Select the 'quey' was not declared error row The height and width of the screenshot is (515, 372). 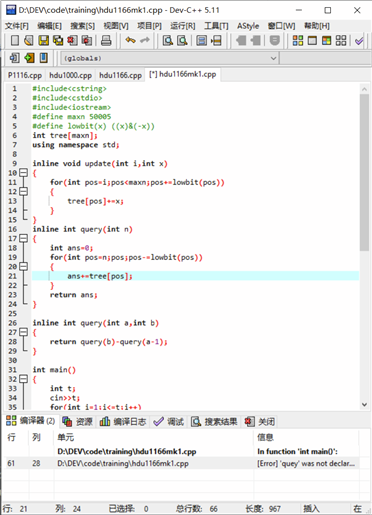[182, 463]
